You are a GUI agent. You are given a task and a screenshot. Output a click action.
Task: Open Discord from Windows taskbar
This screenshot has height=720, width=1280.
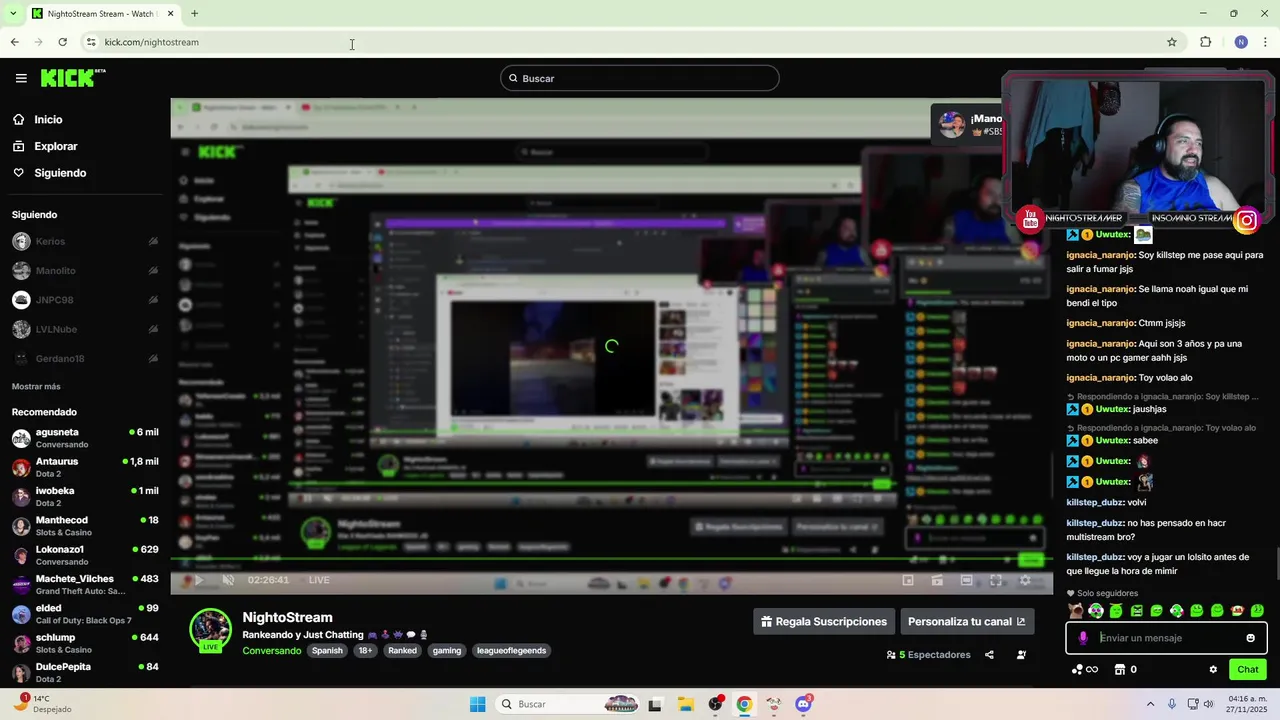pyautogui.click(x=803, y=704)
